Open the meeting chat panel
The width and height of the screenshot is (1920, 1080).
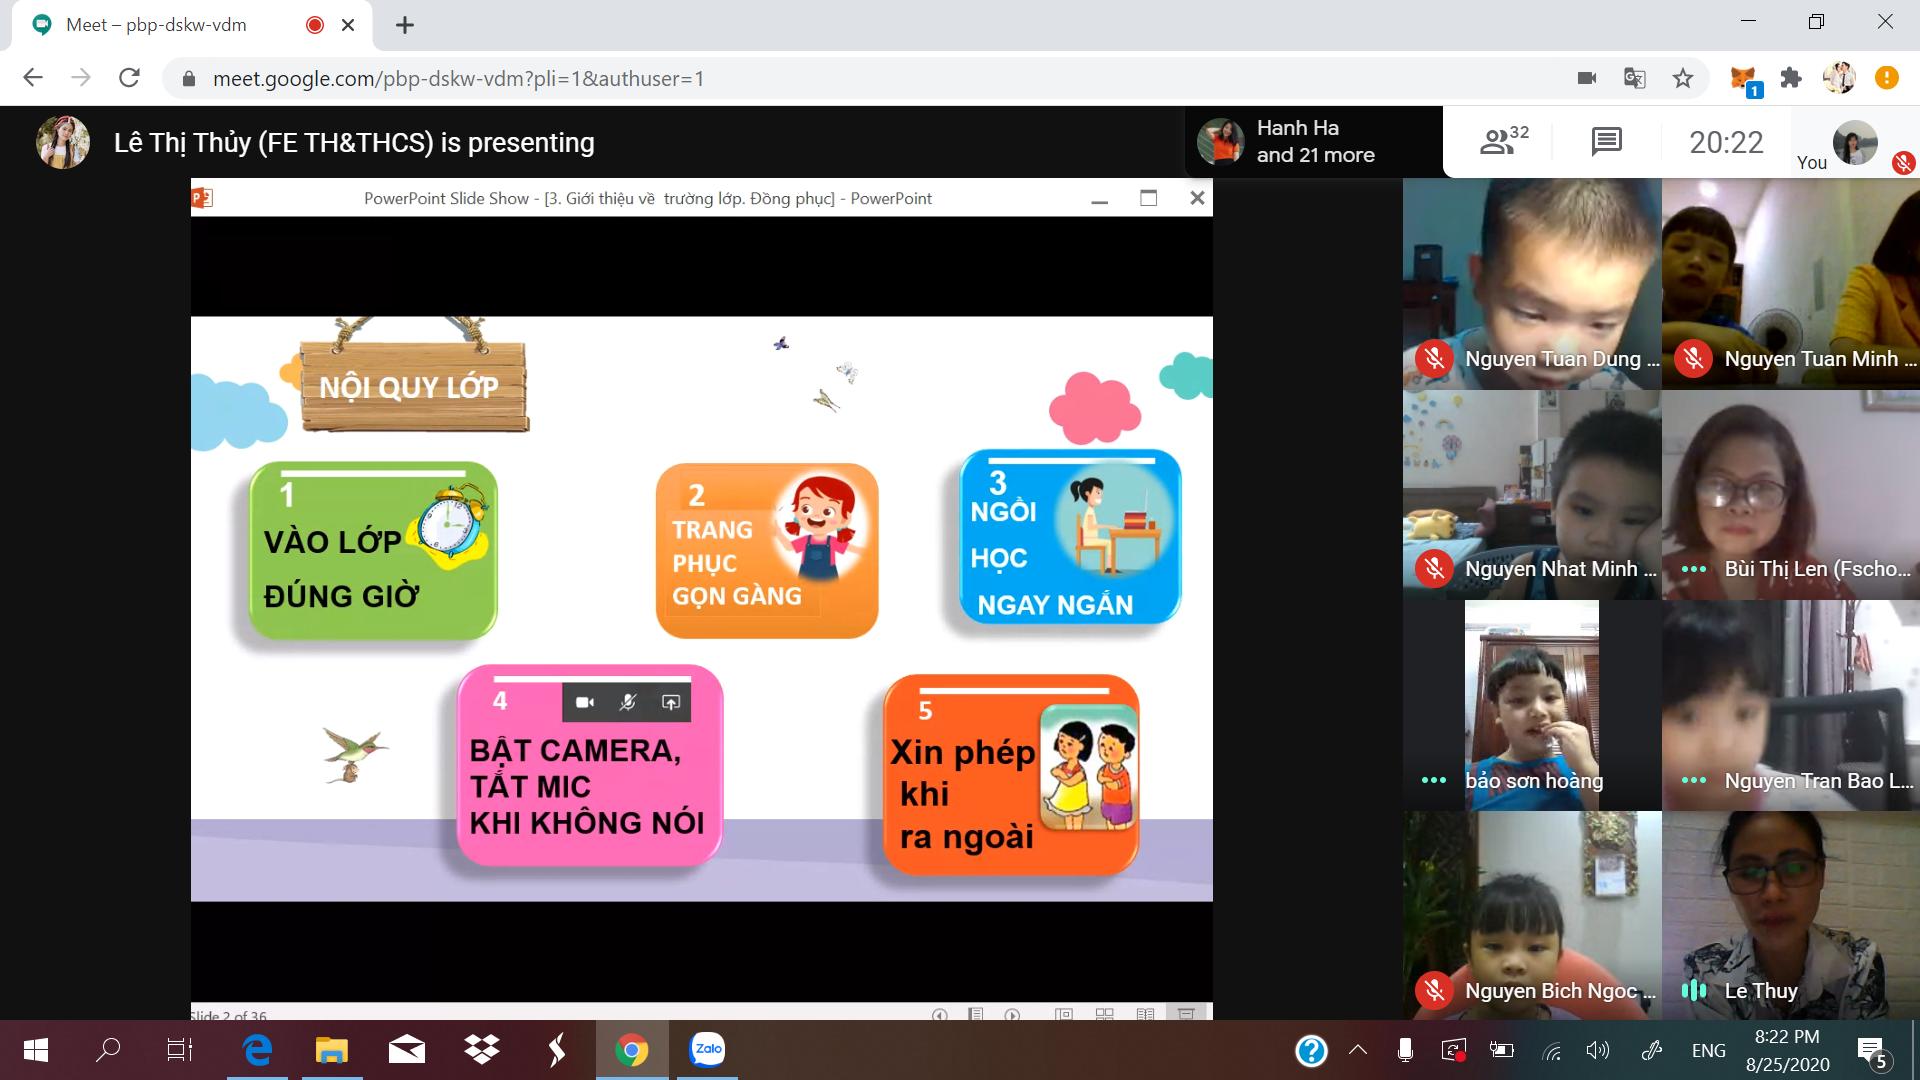tap(1606, 142)
